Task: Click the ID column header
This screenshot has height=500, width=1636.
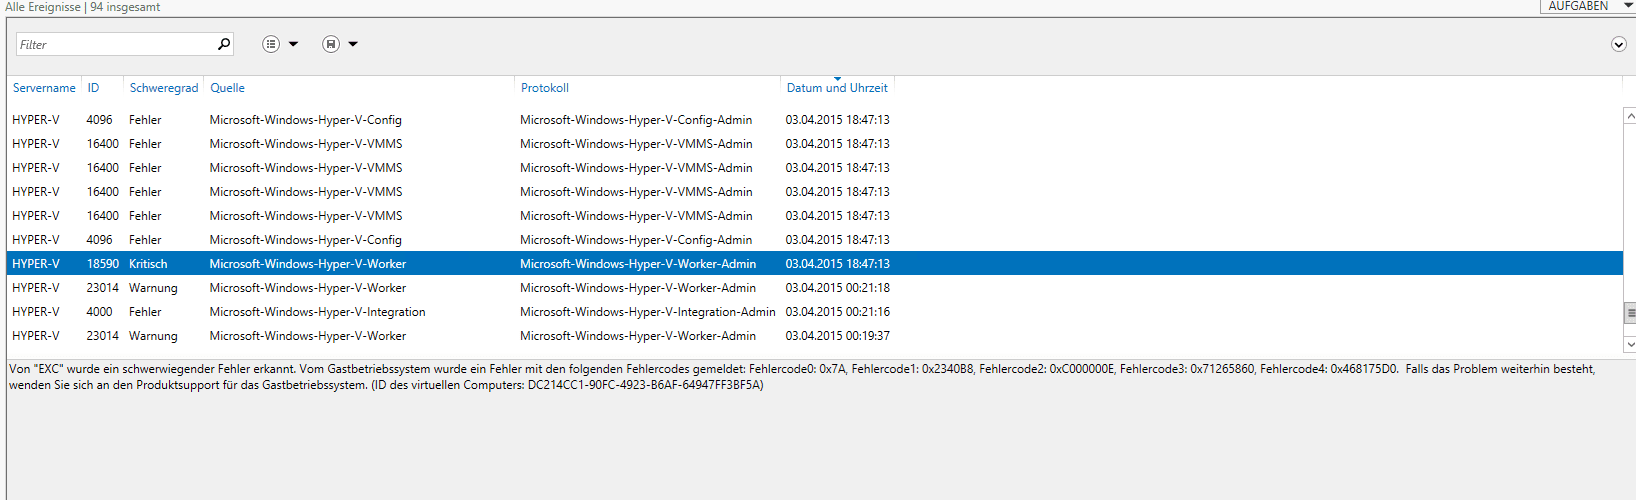Action: pyautogui.click(x=93, y=88)
